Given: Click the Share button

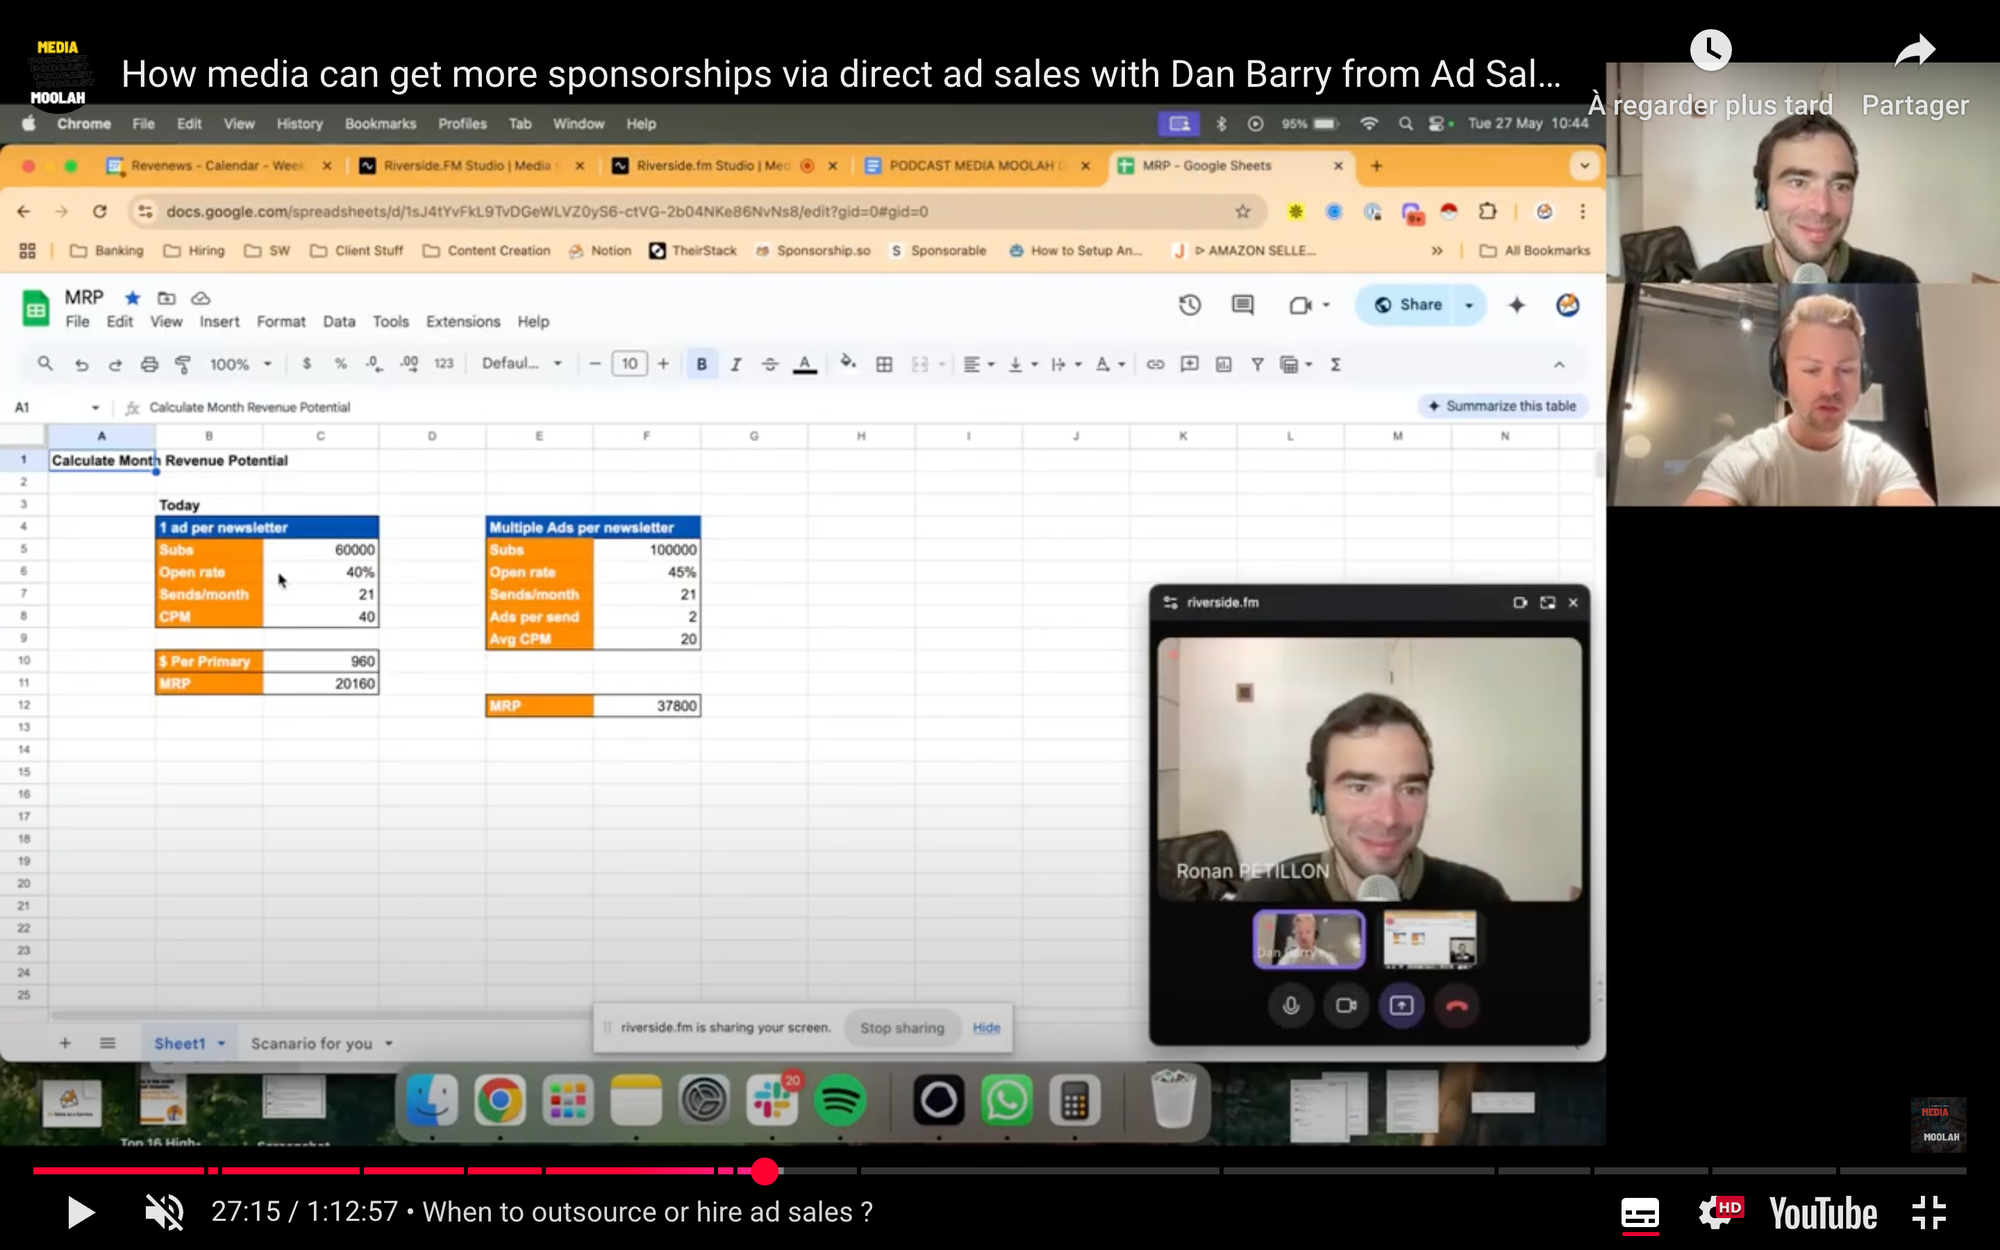Looking at the screenshot, I should [1408, 305].
